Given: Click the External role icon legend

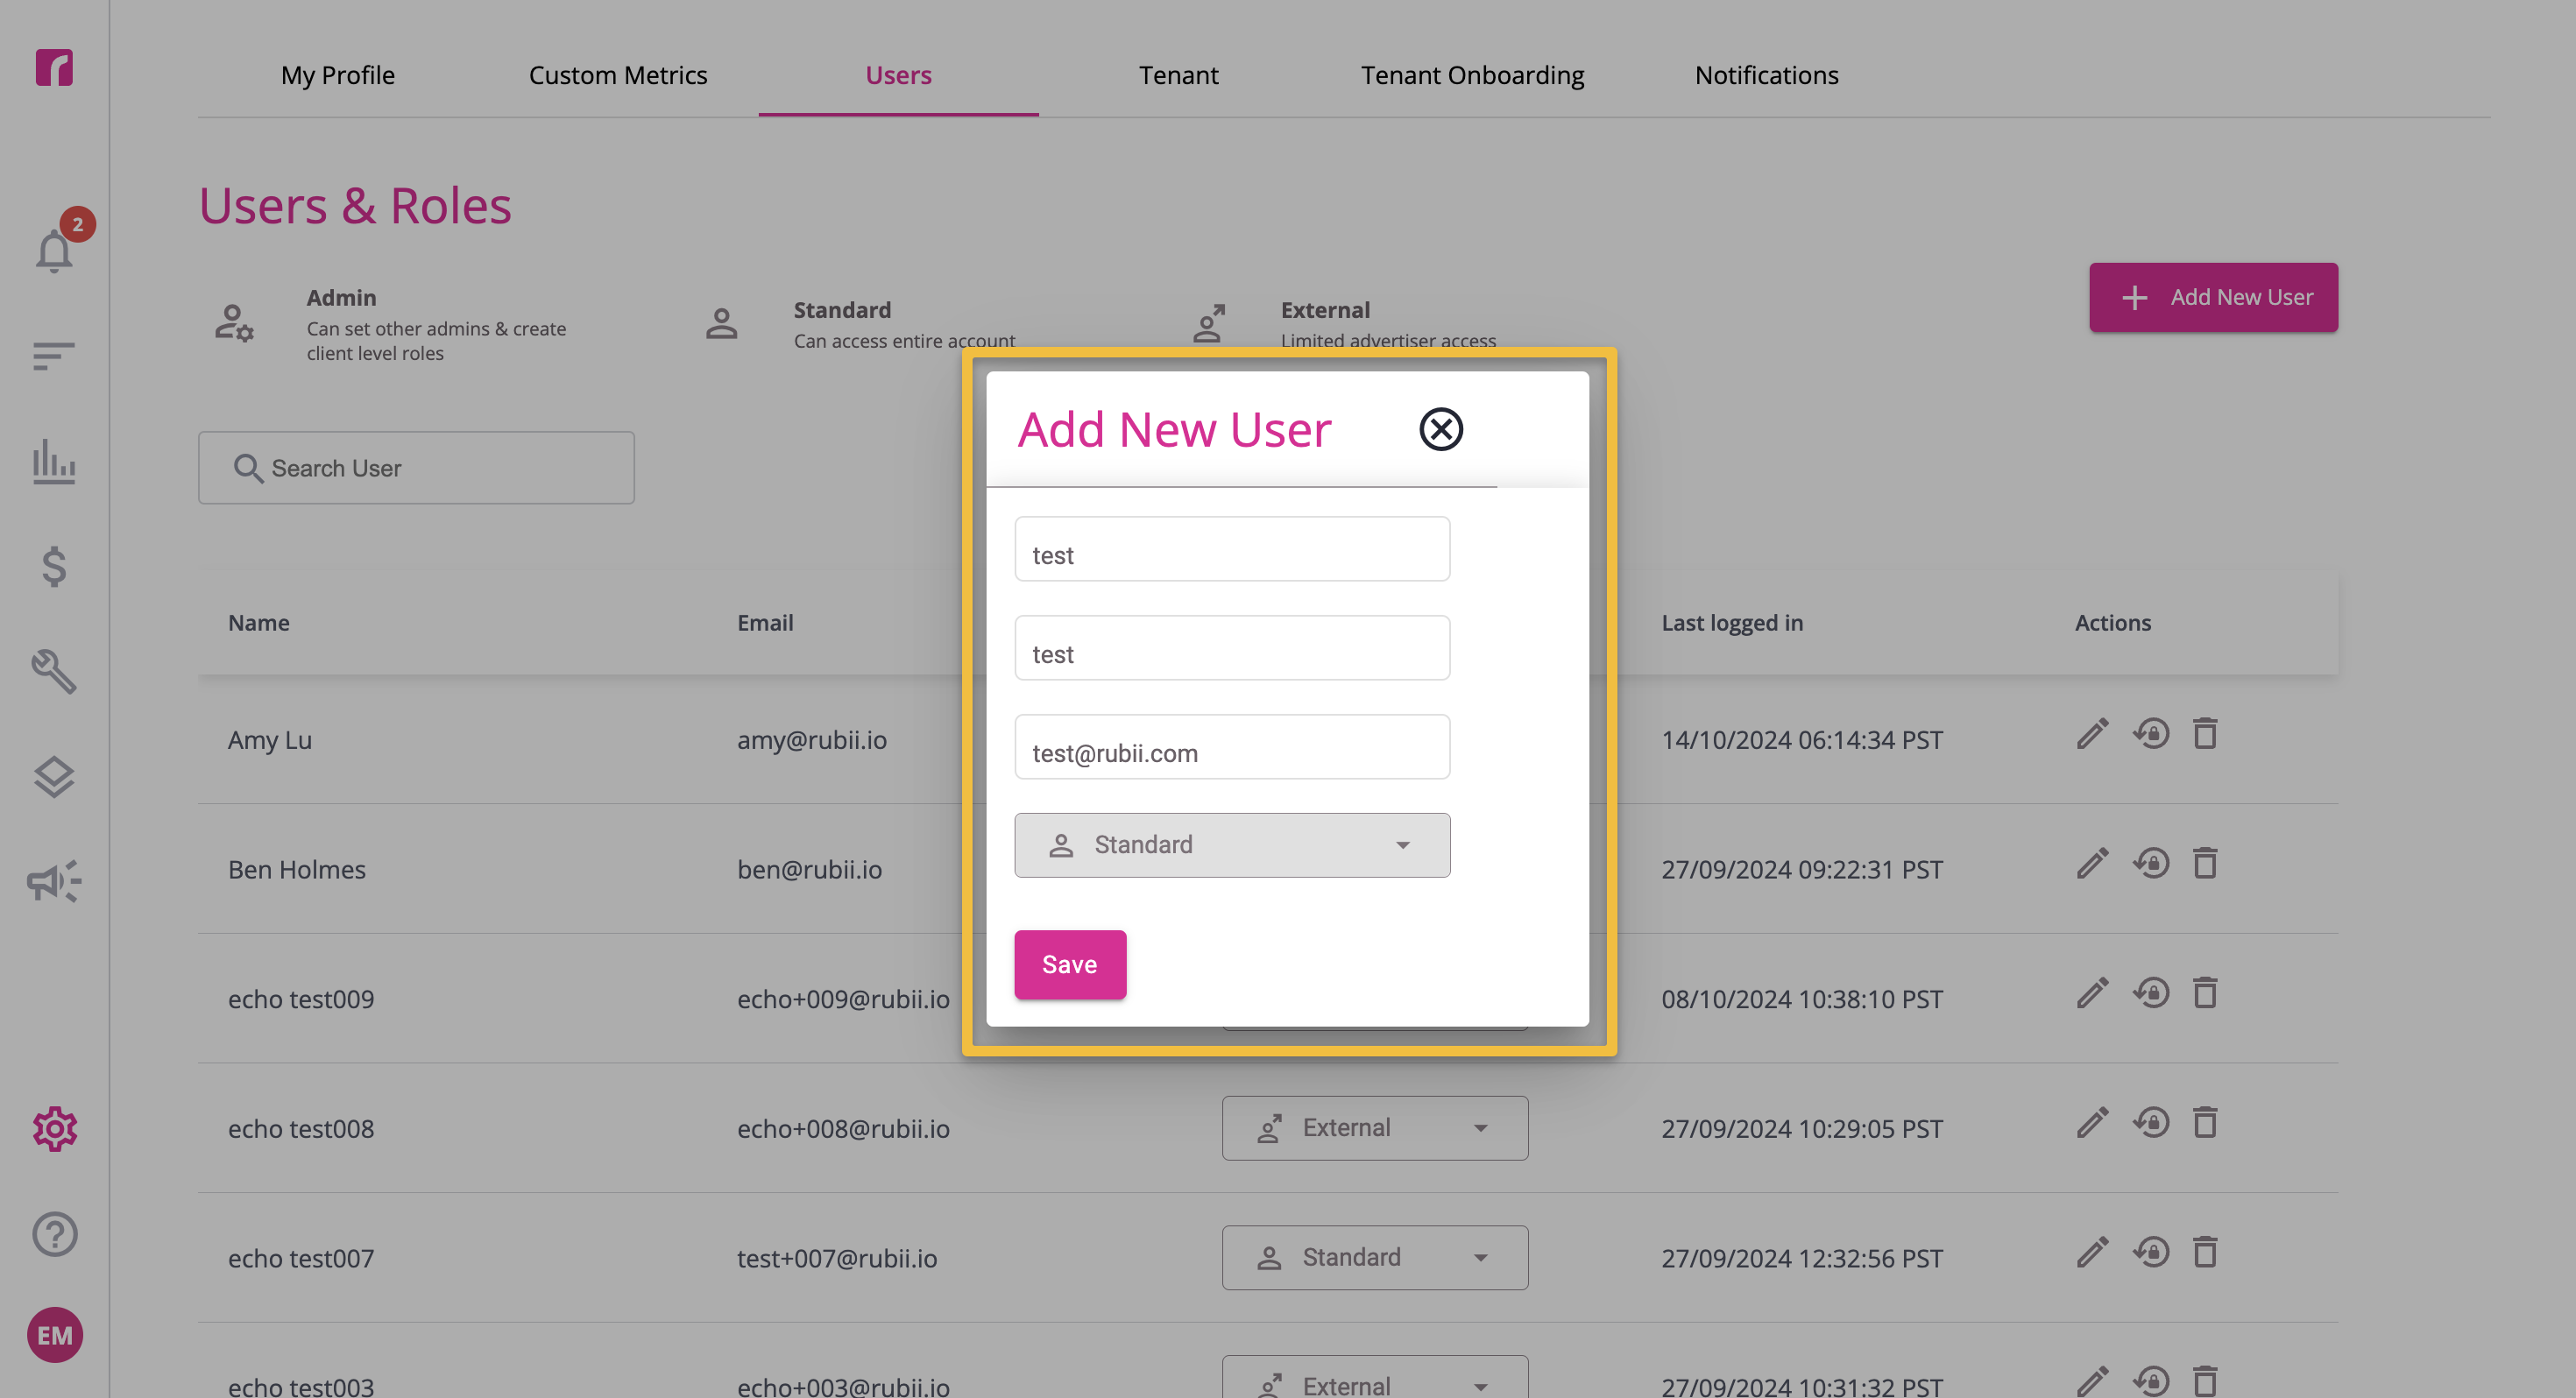Looking at the screenshot, I should 1209,323.
